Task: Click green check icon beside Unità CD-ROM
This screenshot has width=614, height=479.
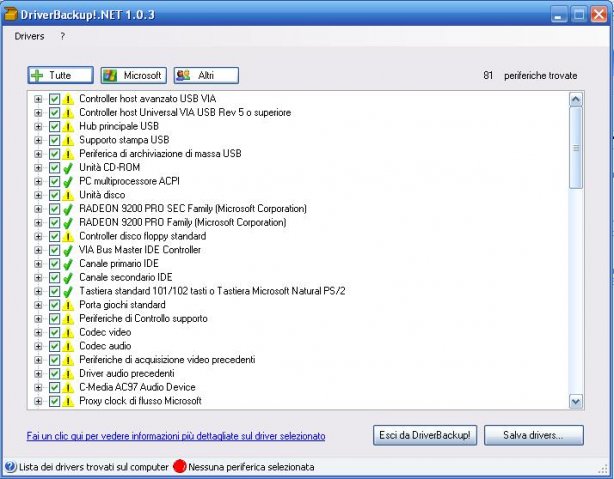Action: coord(68,168)
